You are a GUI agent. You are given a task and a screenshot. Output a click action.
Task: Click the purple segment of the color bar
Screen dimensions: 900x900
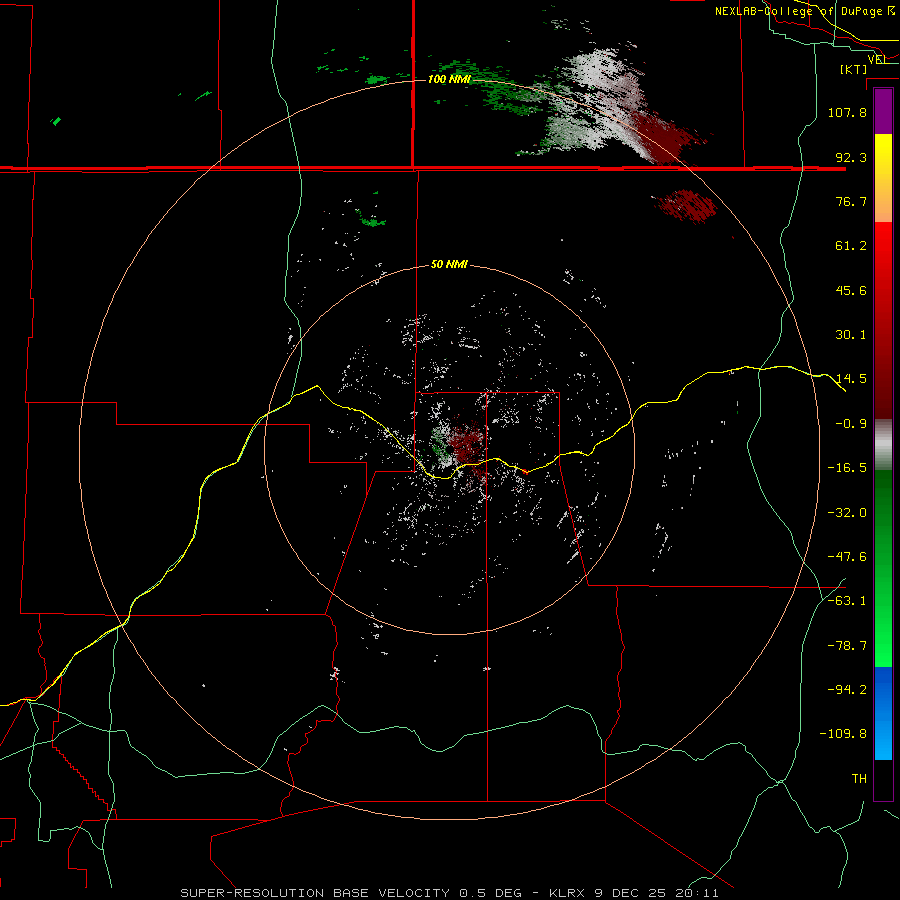(x=883, y=112)
